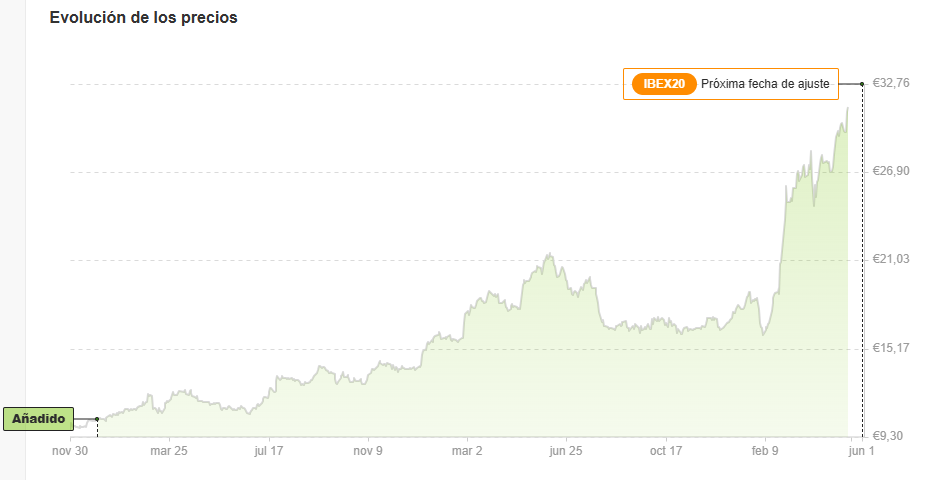Click the marker dot beside Añadido
This screenshot has width=929, height=480.
coord(97,419)
